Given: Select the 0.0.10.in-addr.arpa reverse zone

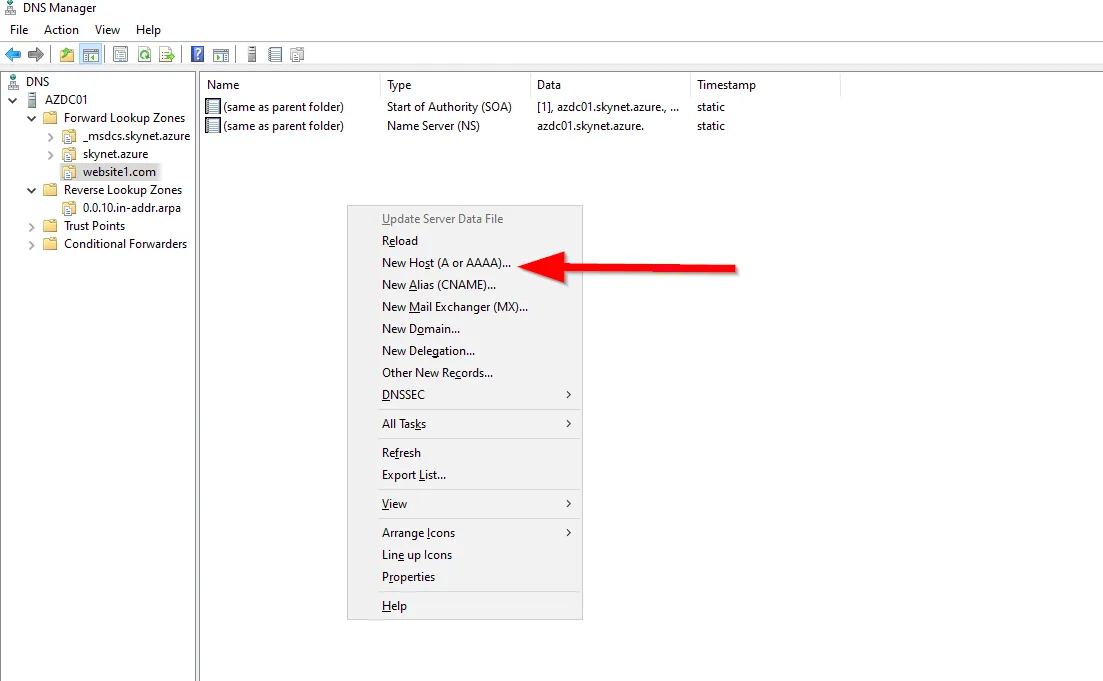Looking at the screenshot, I should [132, 208].
